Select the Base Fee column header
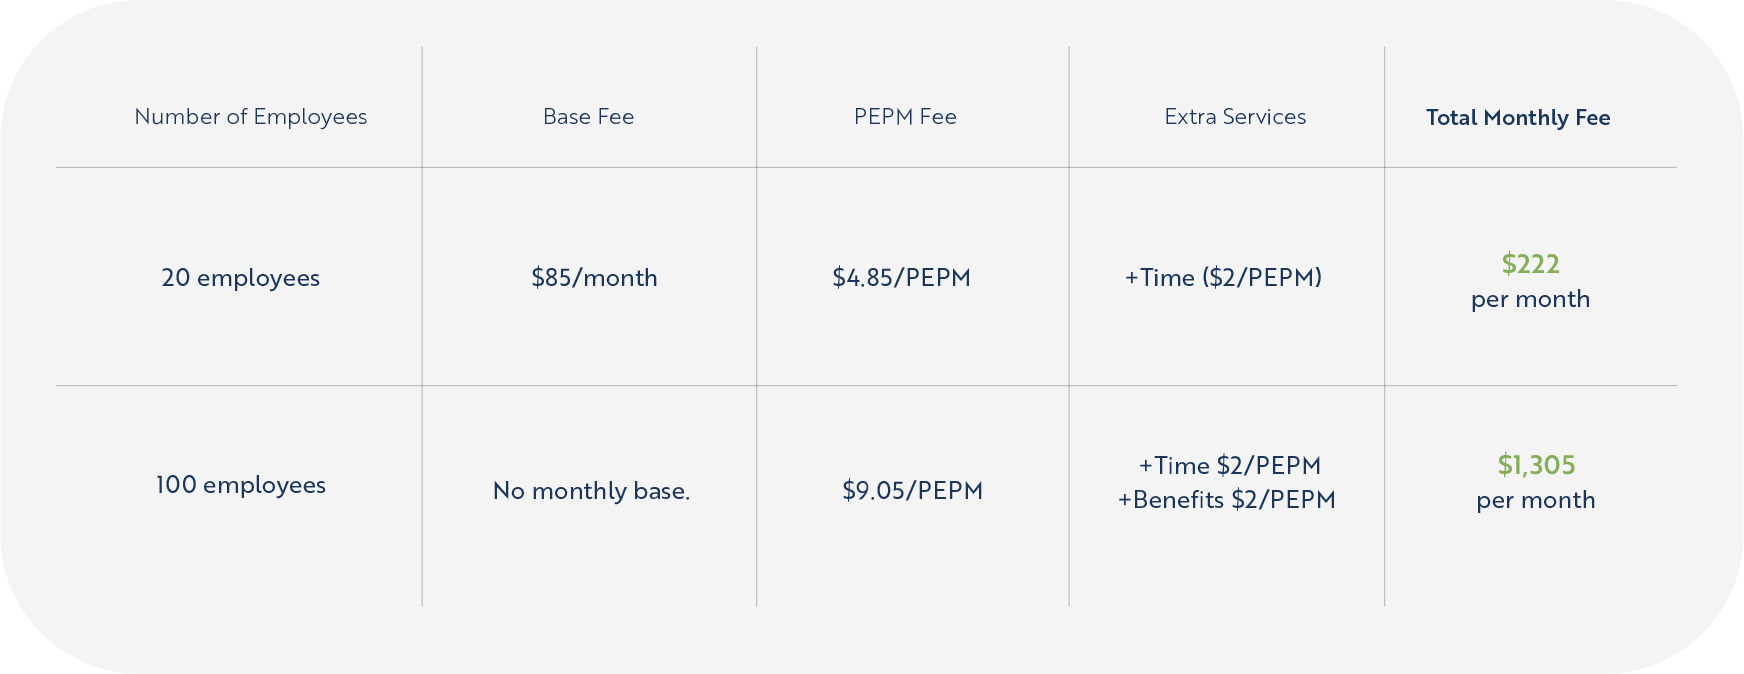 588,117
